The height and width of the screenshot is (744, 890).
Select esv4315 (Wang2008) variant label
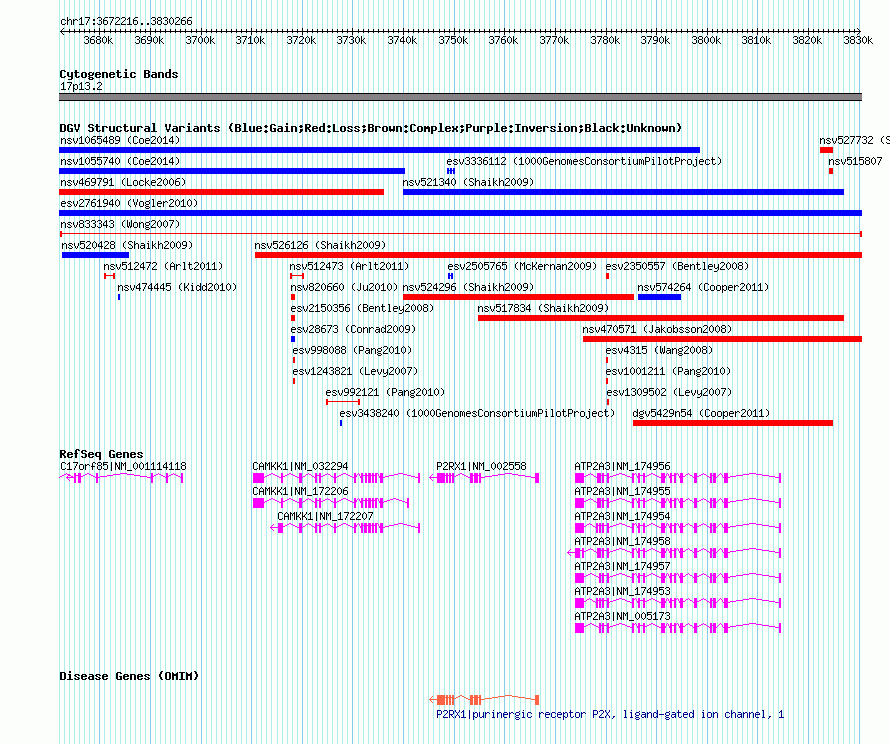click(x=659, y=350)
